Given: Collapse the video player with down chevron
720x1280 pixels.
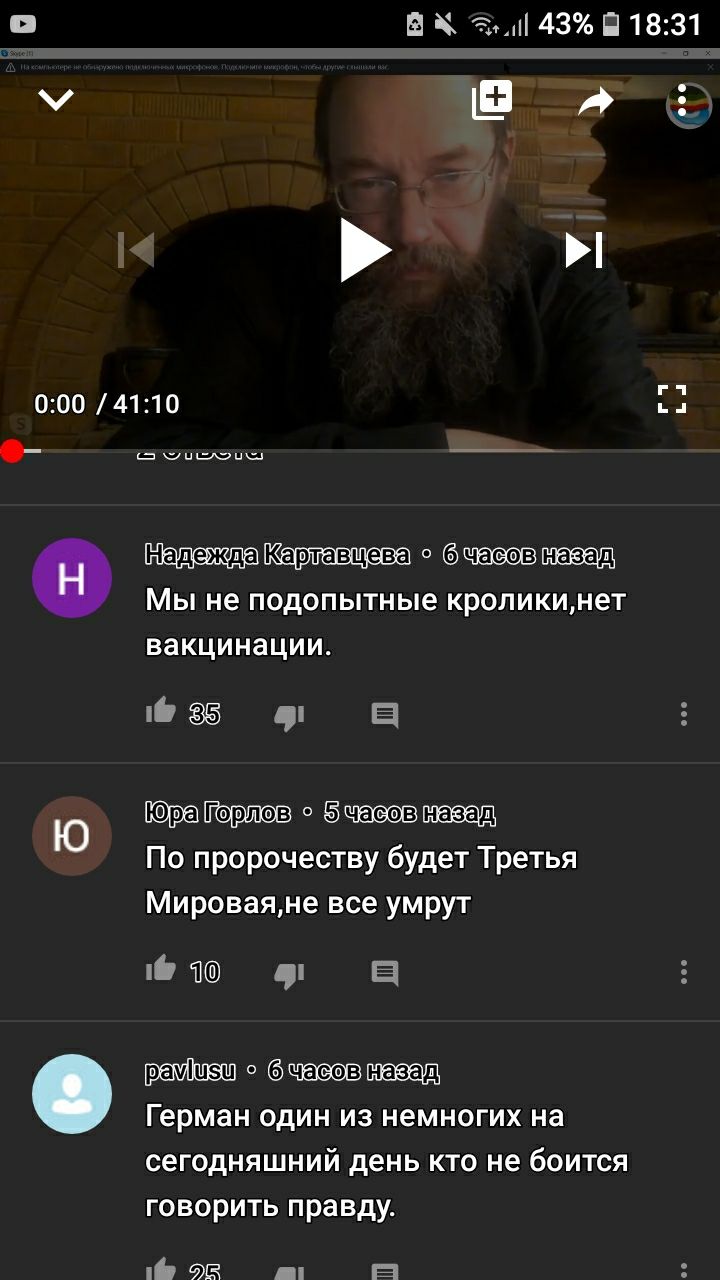Looking at the screenshot, I should tap(56, 100).
